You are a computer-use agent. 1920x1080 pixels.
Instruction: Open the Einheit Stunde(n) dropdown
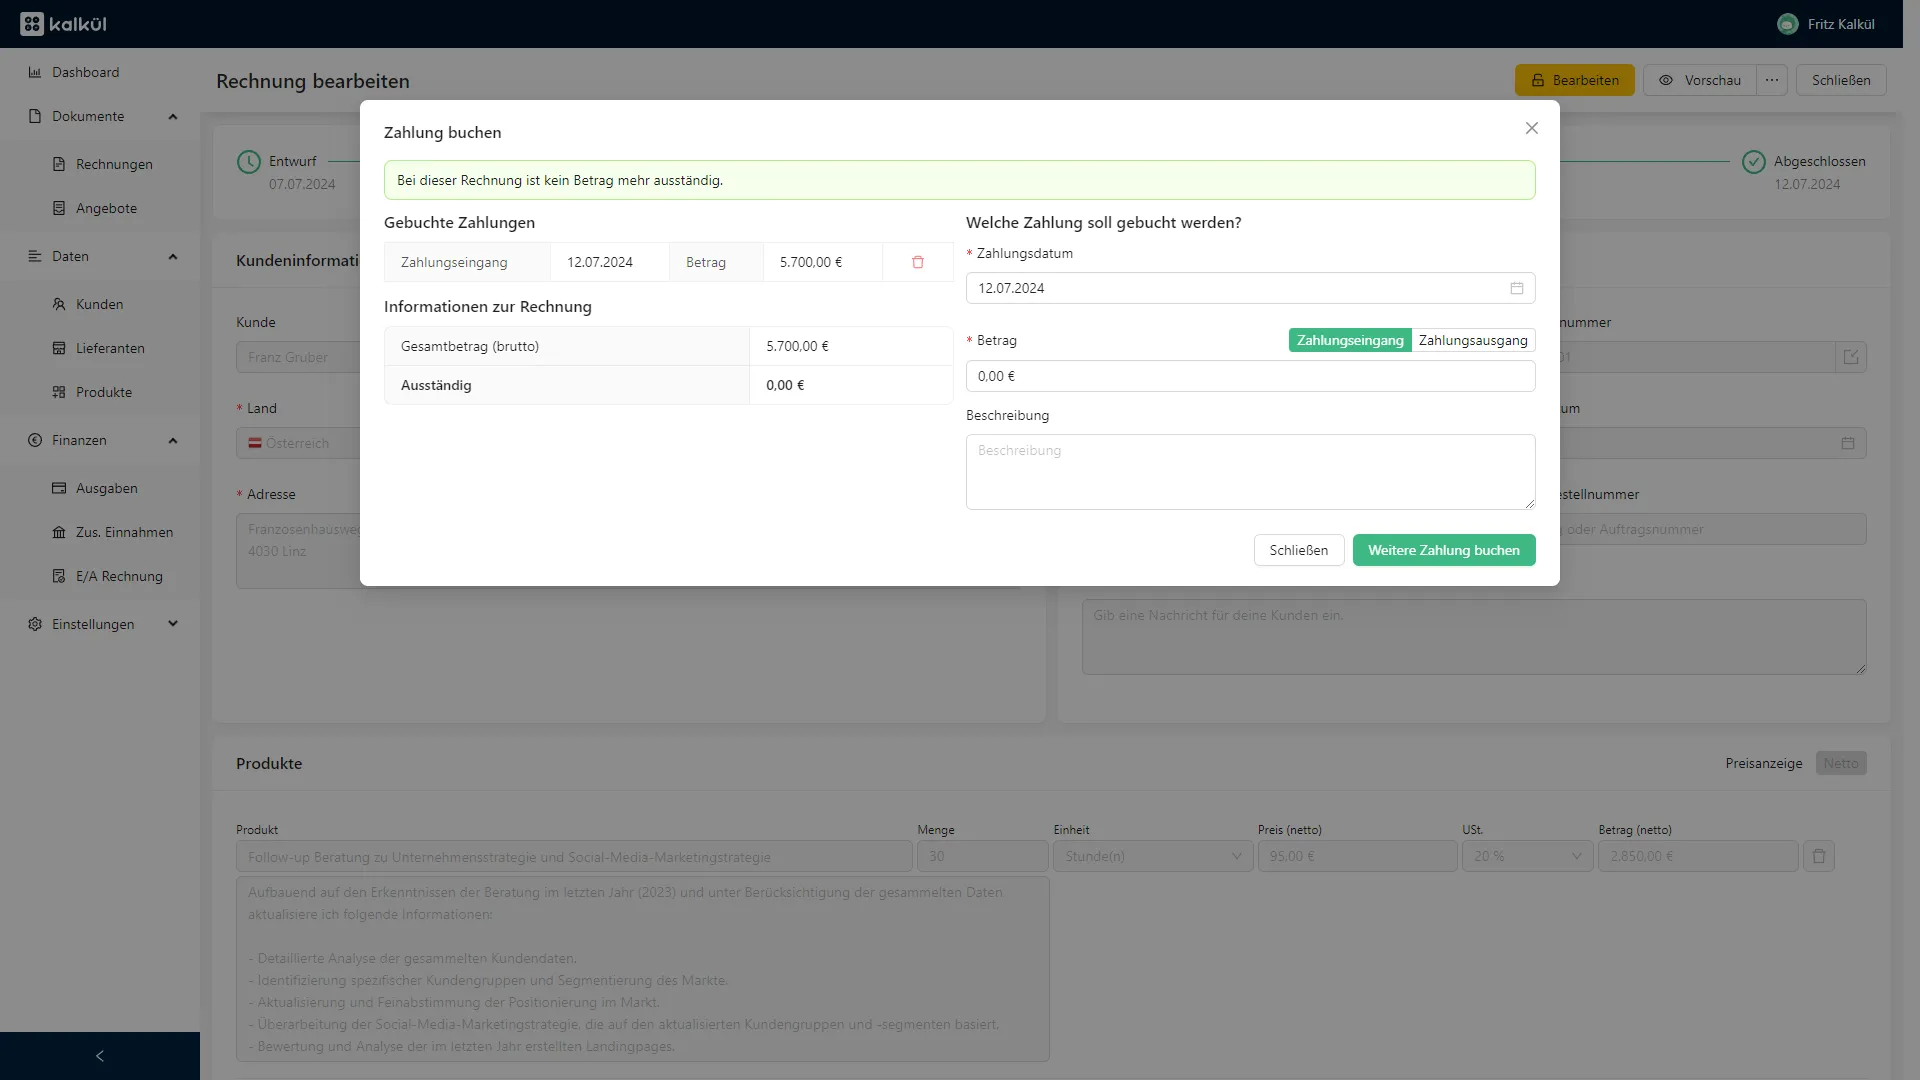click(x=1152, y=857)
